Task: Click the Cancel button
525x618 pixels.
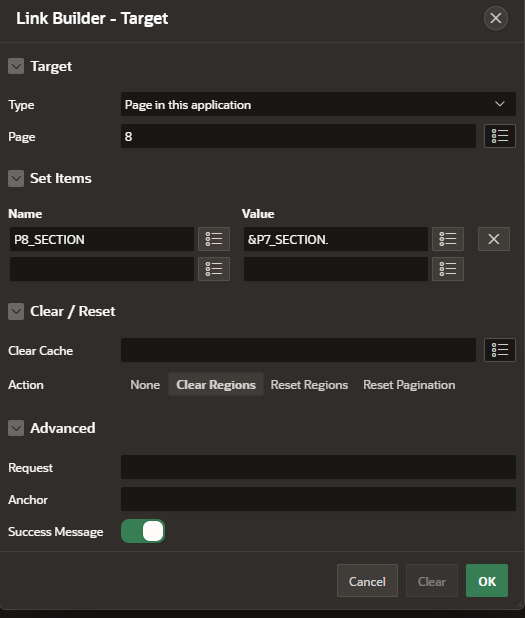Action: (367, 581)
